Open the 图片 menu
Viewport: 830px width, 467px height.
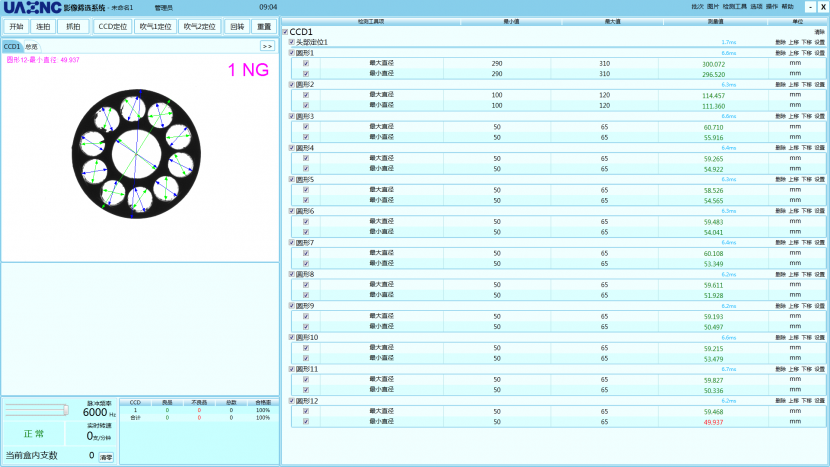tap(712, 7)
